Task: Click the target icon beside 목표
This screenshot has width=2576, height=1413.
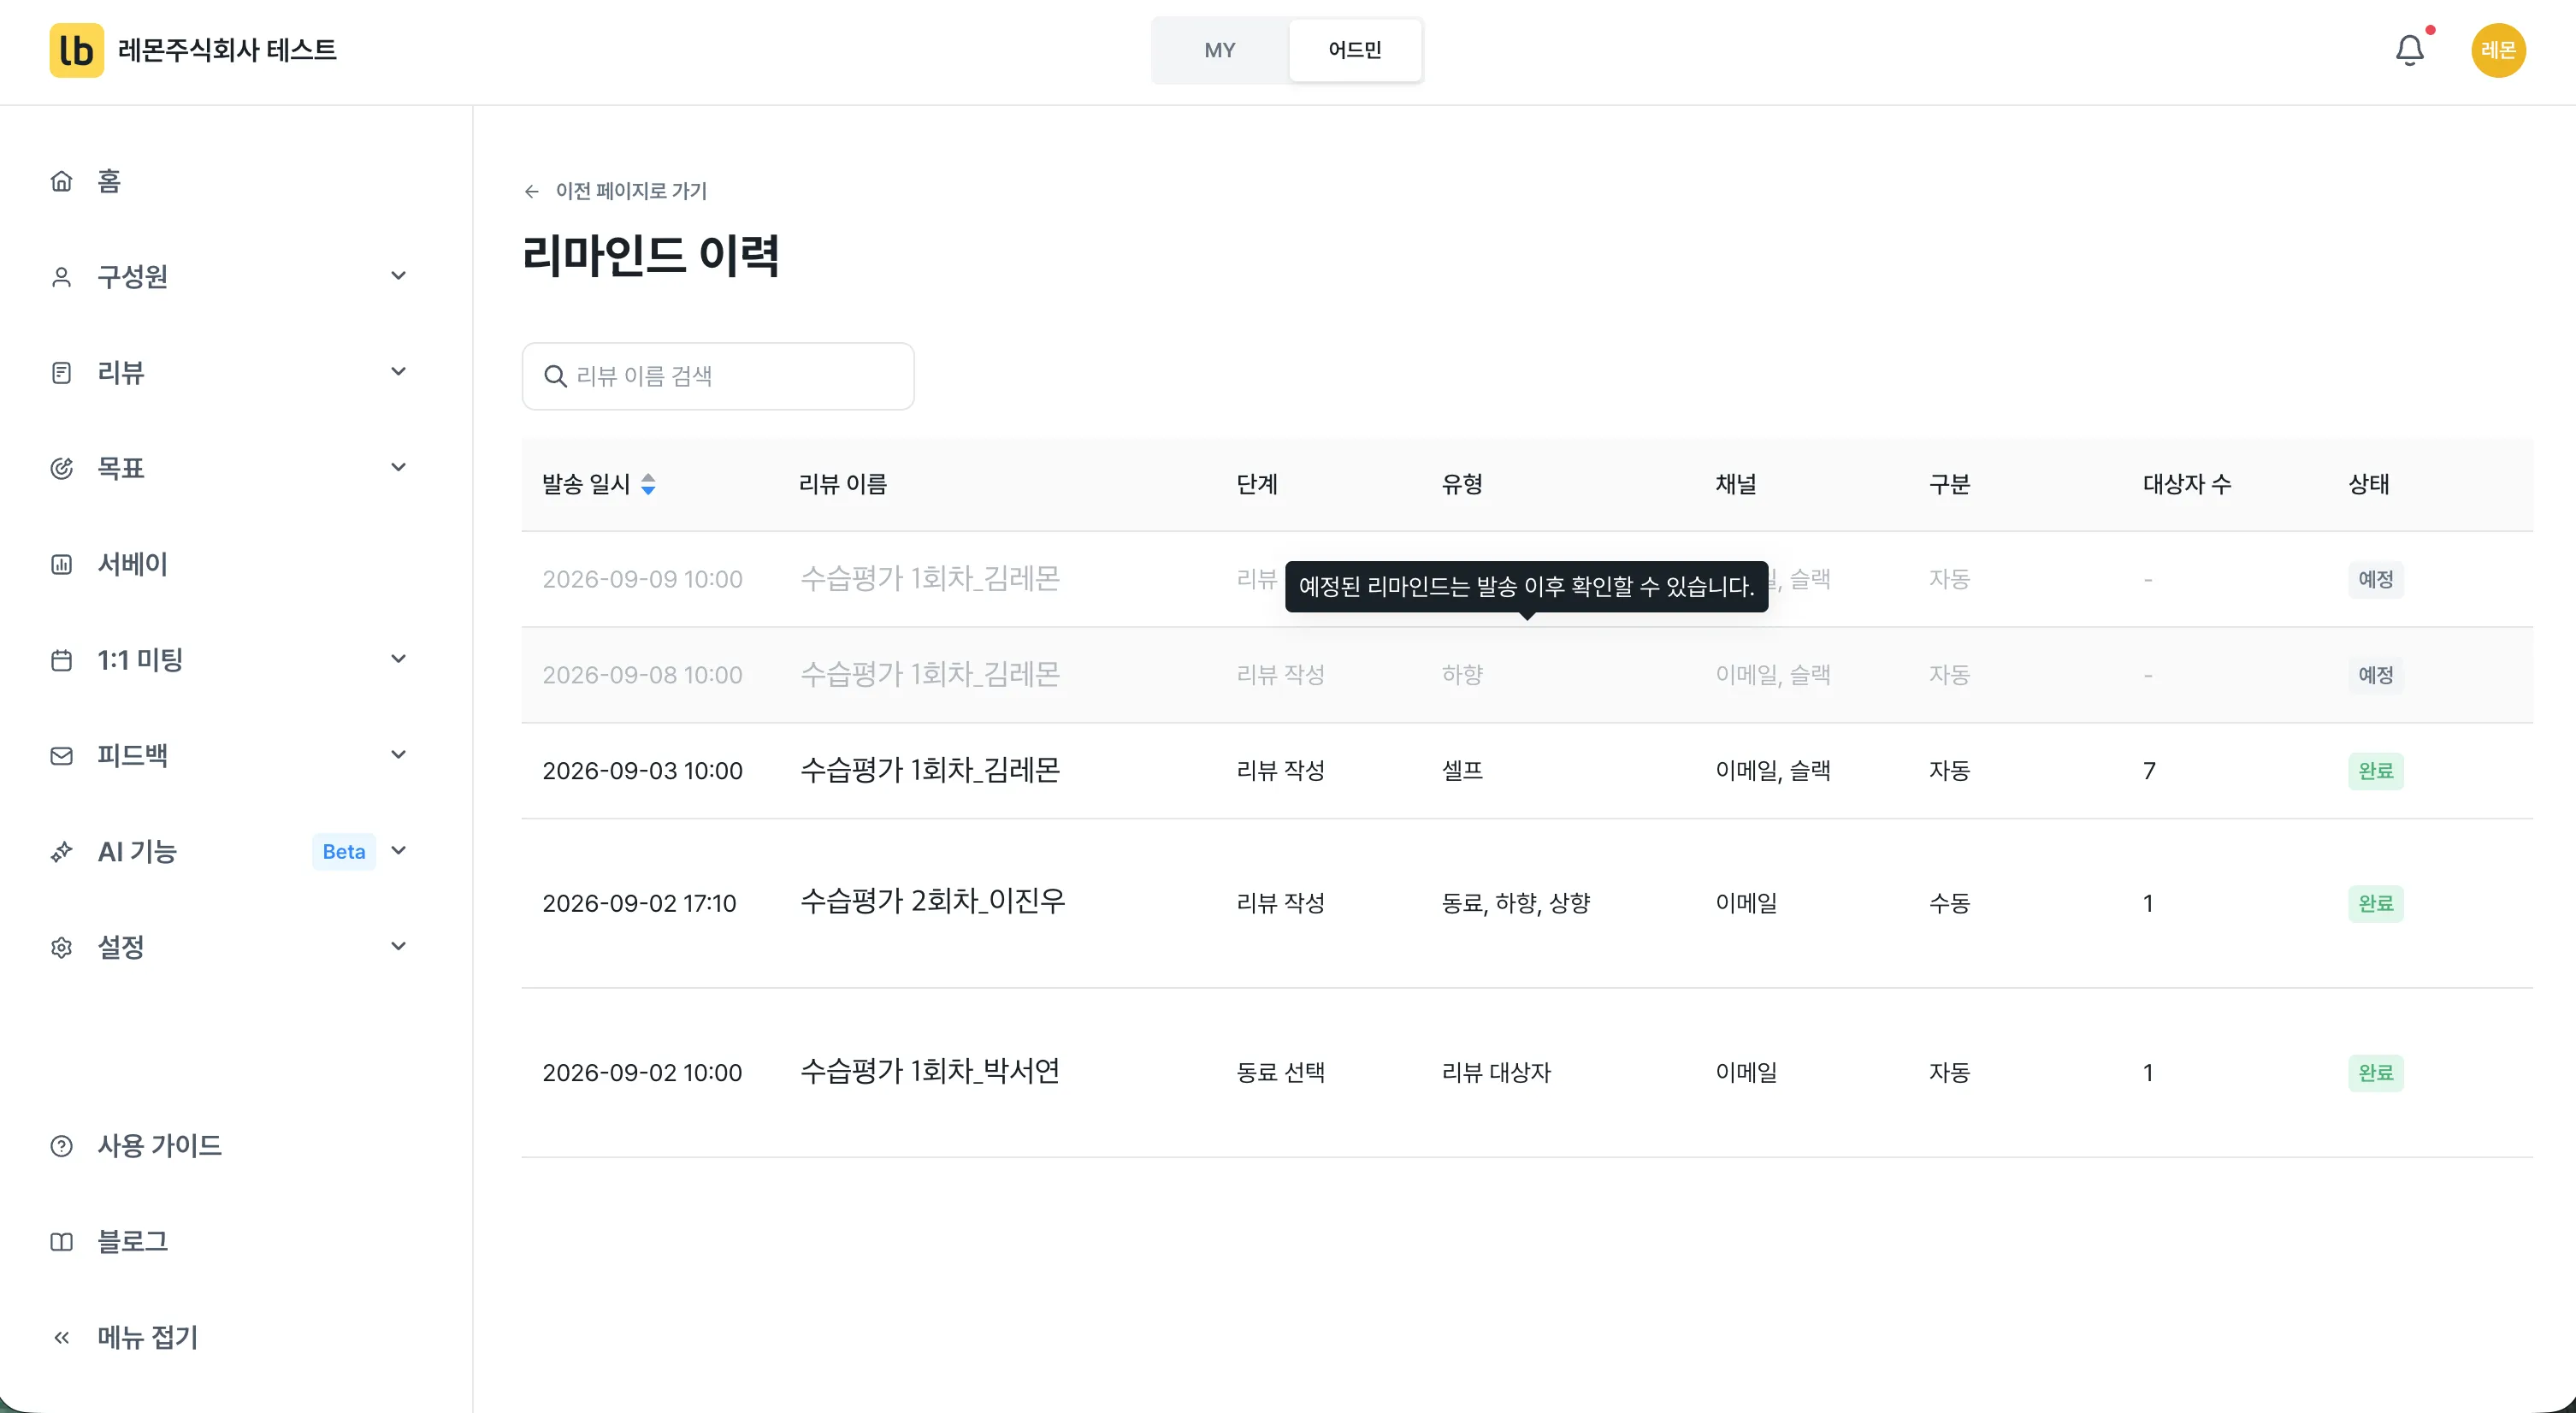Action: [62, 468]
